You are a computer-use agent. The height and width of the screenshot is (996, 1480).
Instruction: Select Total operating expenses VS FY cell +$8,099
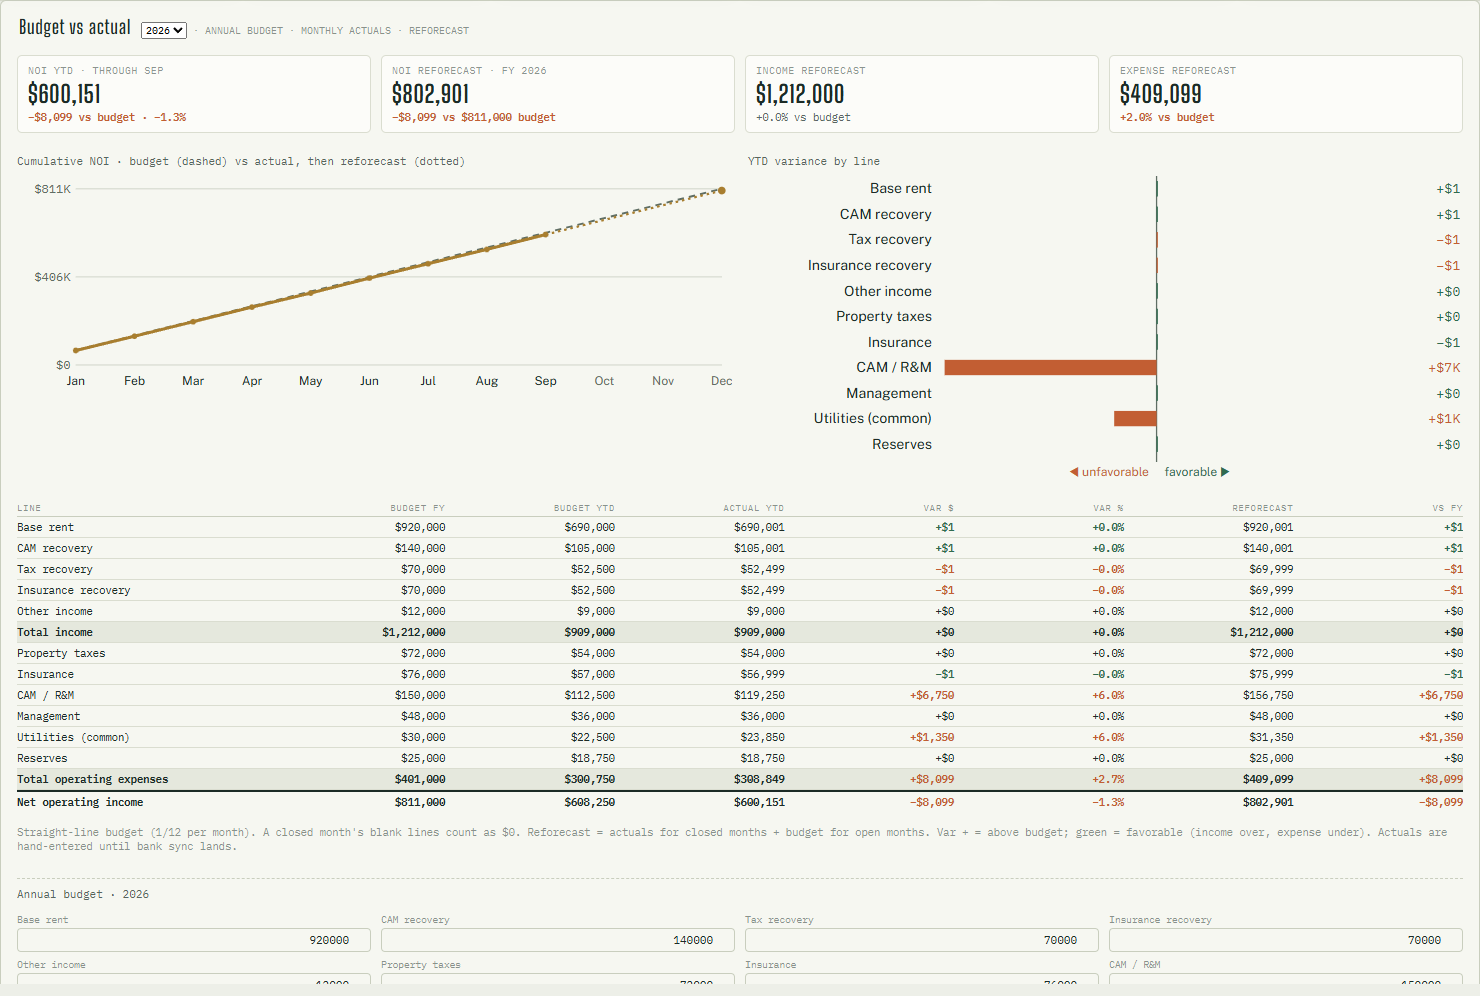pos(1441,779)
